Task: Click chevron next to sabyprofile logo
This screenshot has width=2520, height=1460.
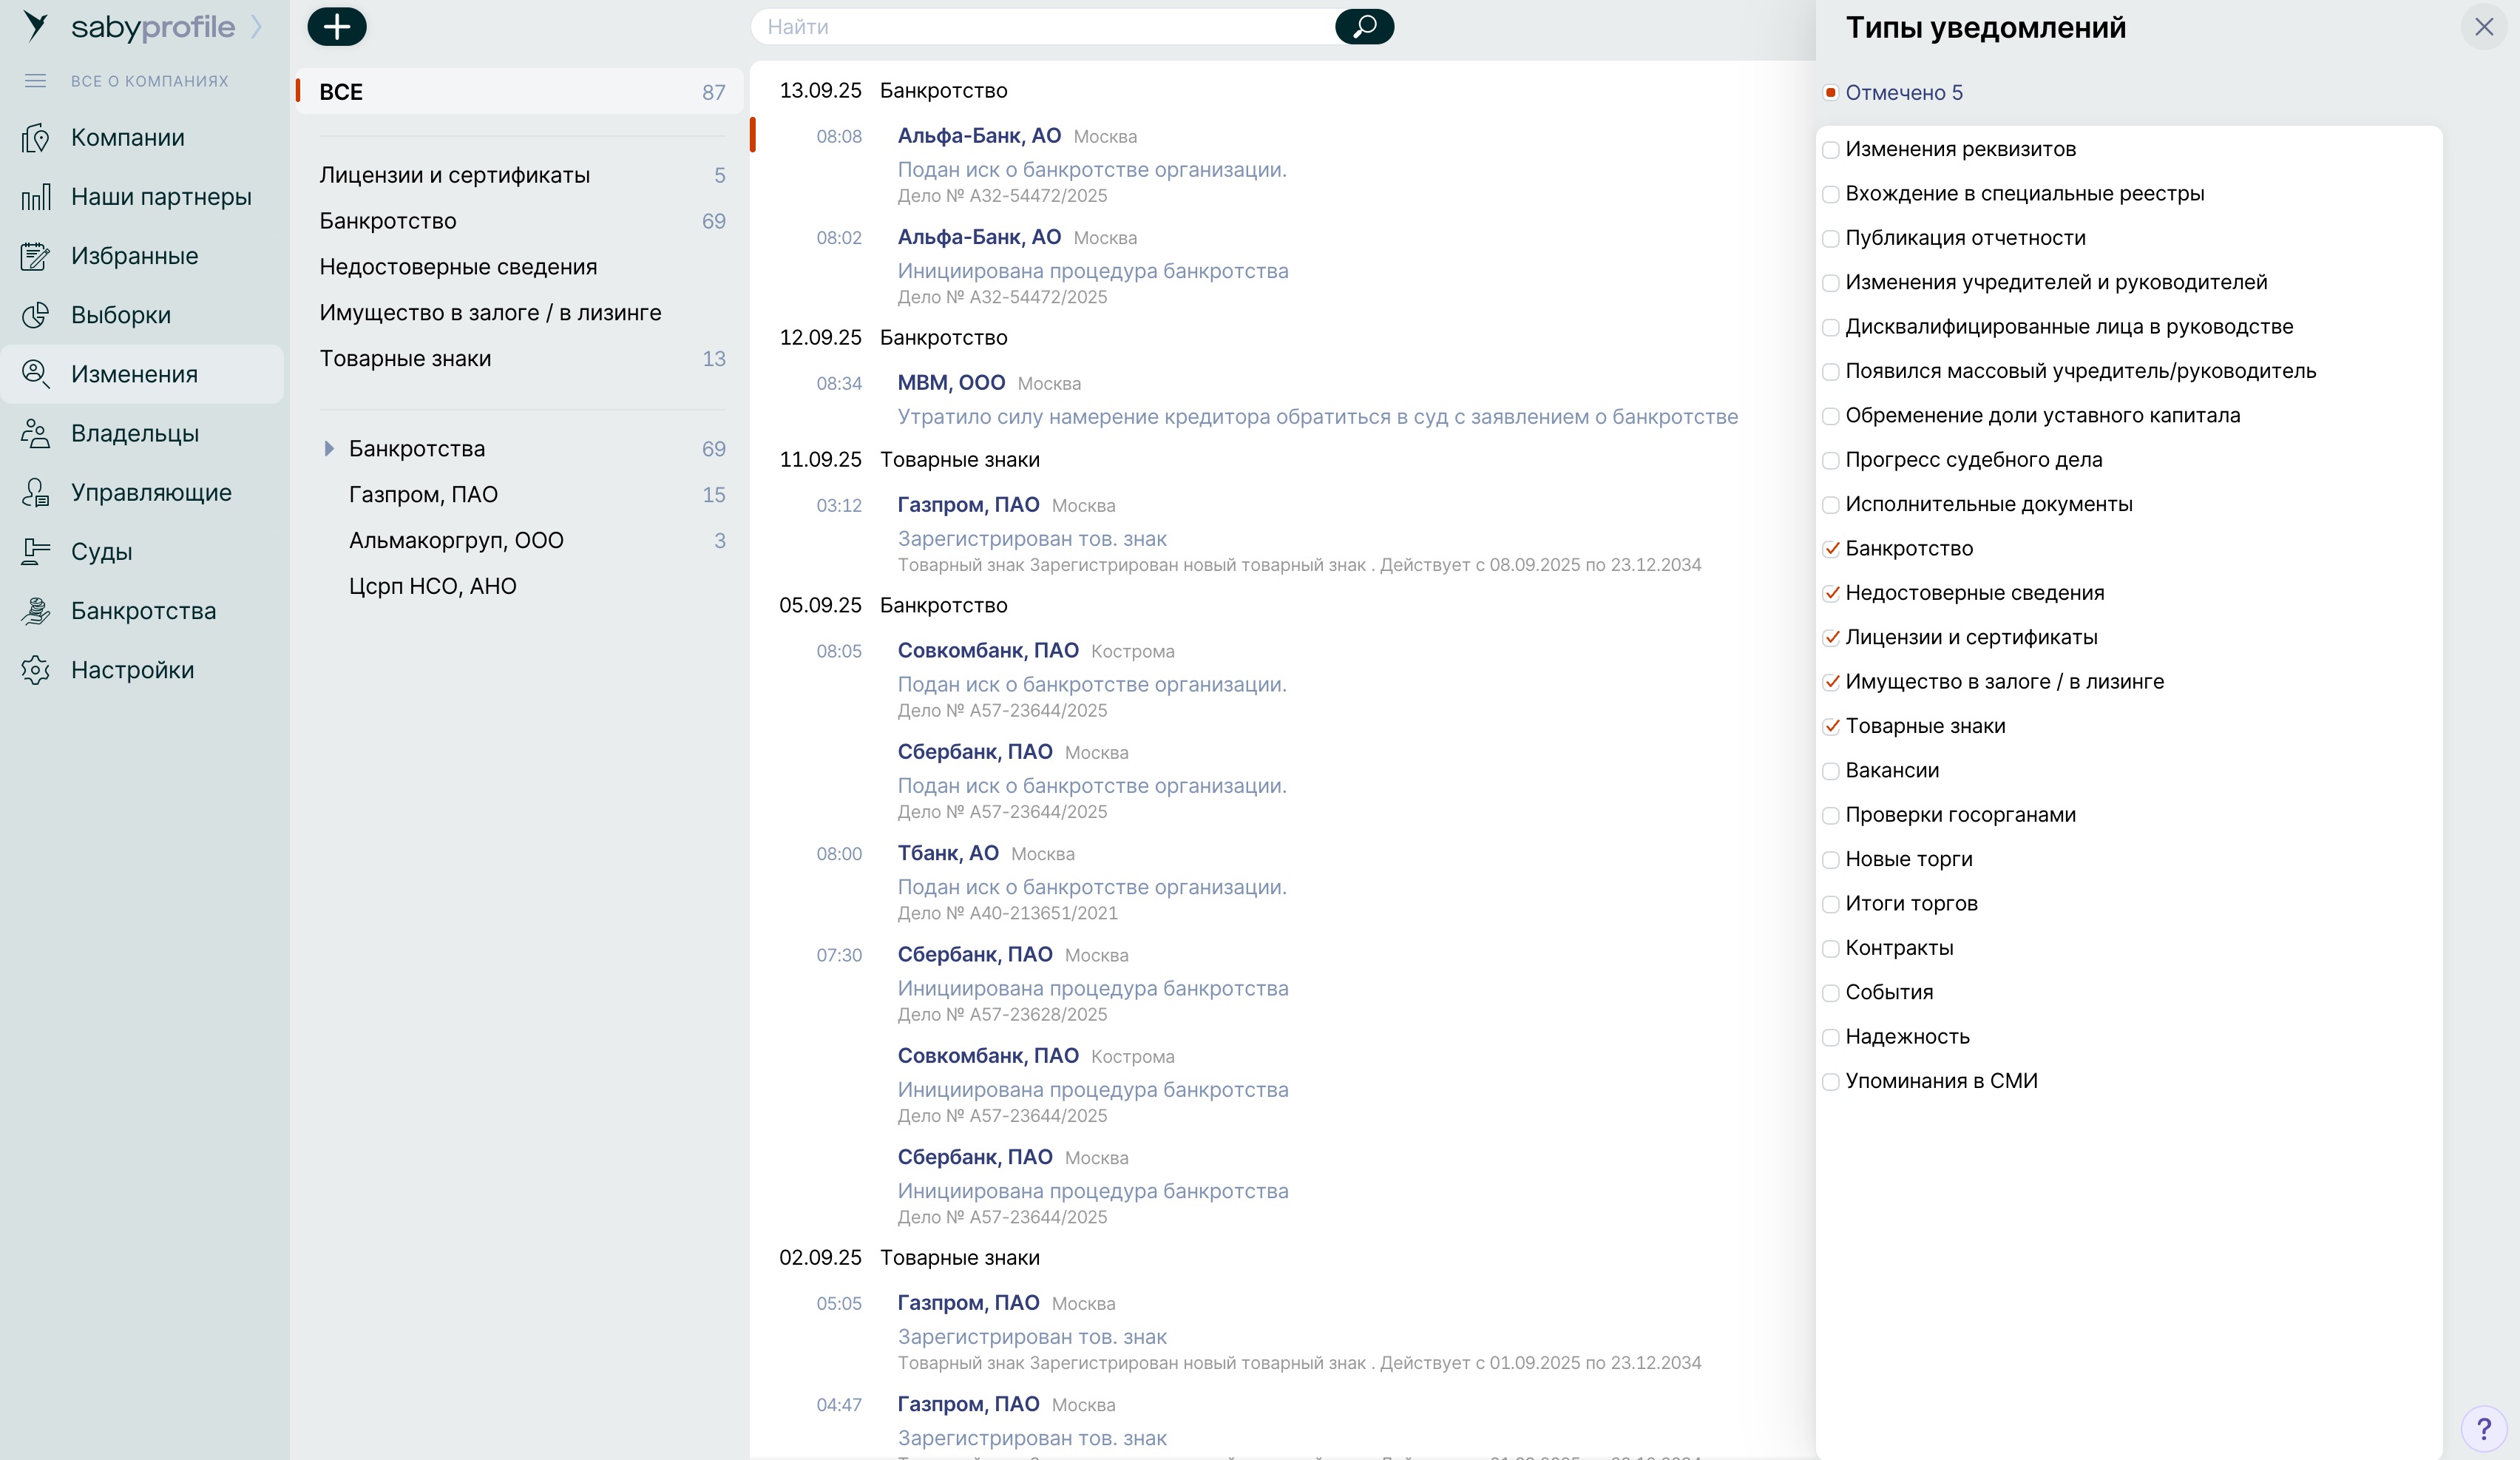Action: point(257,27)
